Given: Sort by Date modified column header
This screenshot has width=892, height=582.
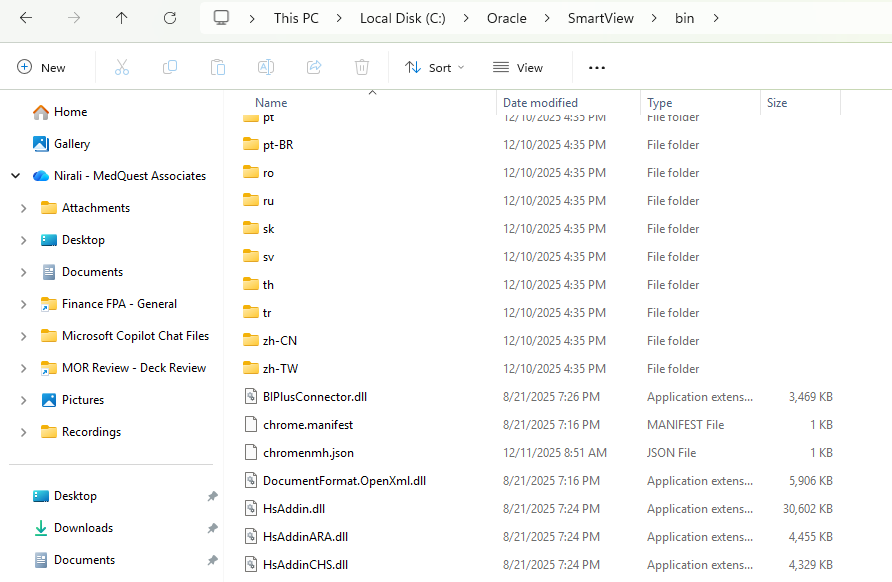Looking at the screenshot, I should 540,102.
